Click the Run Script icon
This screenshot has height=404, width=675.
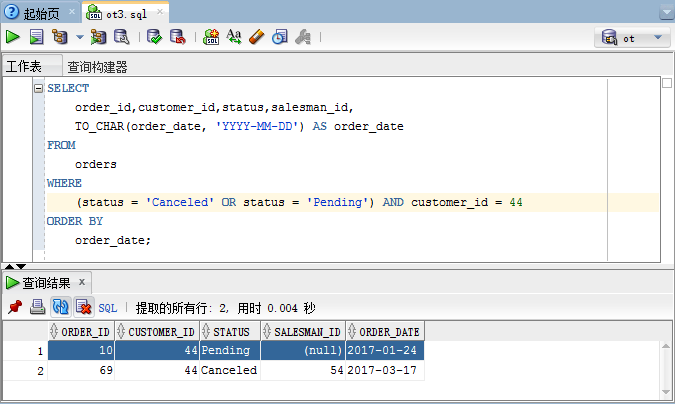point(36,37)
